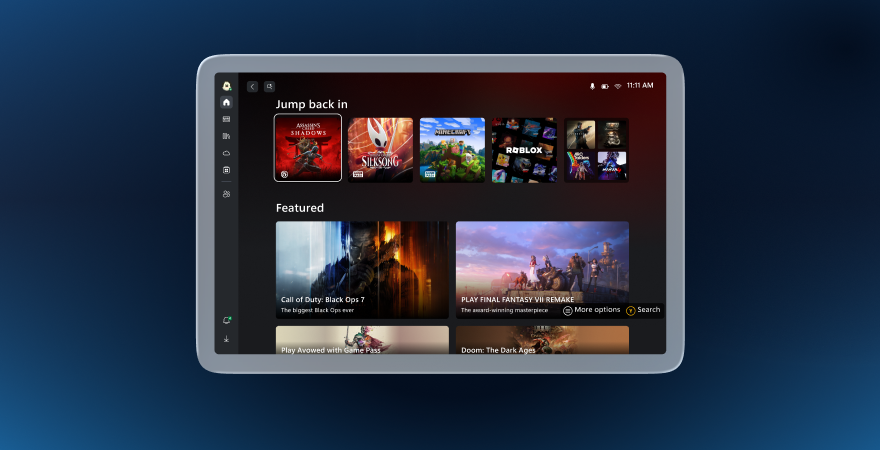Go back with the left chevron button
Screen dimensions: 880x450
[253, 86]
